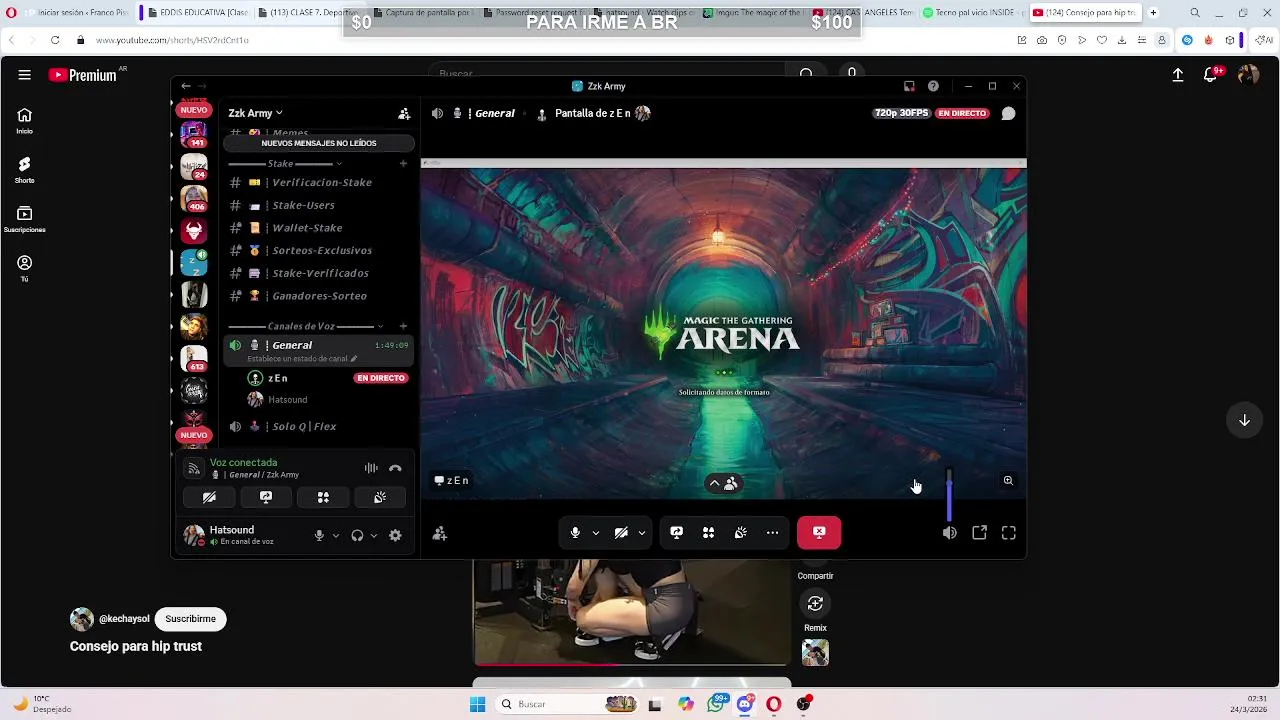Click Suscribirme button for @kechaysol
Image resolution: width=1280 pixels, height=720 pixels.
coord(190,619)
